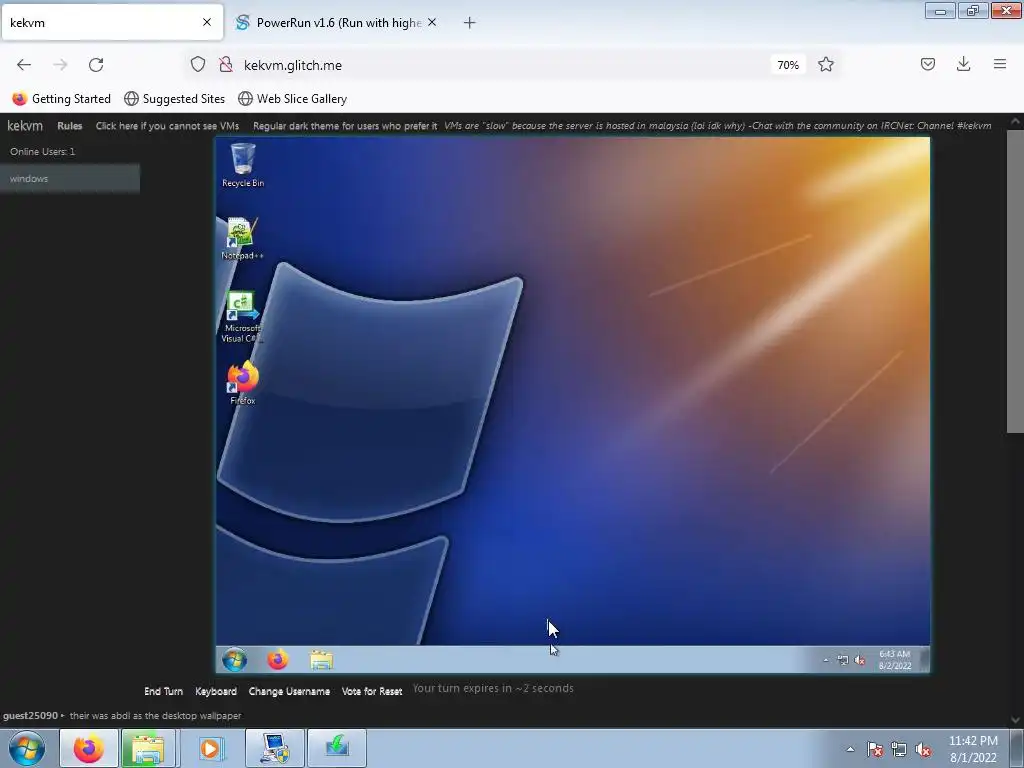Open the Firefox hamburger menu

pyautogui.click(x=999, y=64)
